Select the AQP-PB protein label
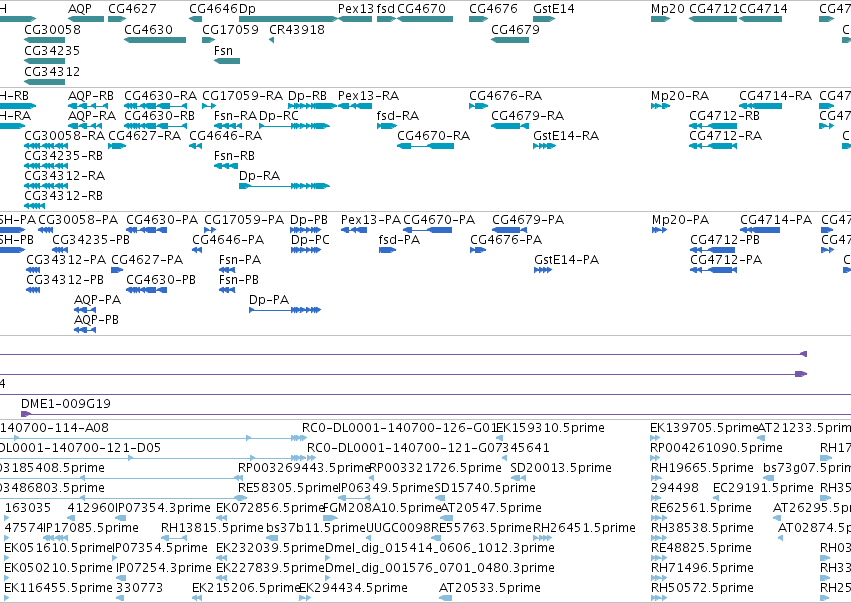851x603 pixels. [97, 320]
